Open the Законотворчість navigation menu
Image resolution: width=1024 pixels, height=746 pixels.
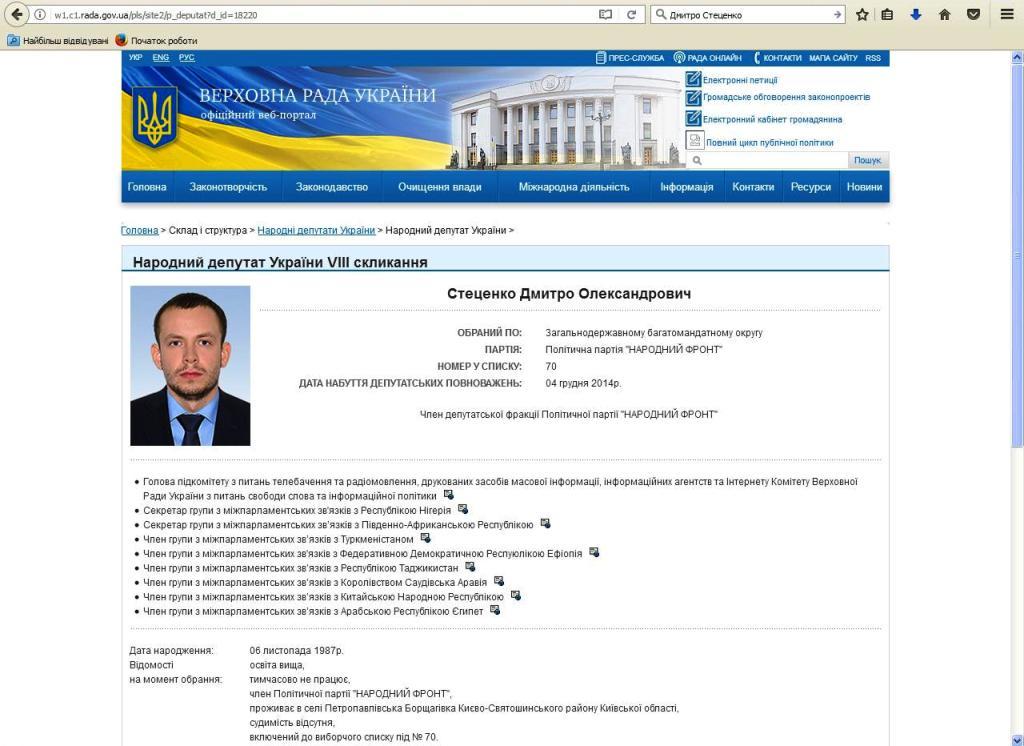pos(228,187)
